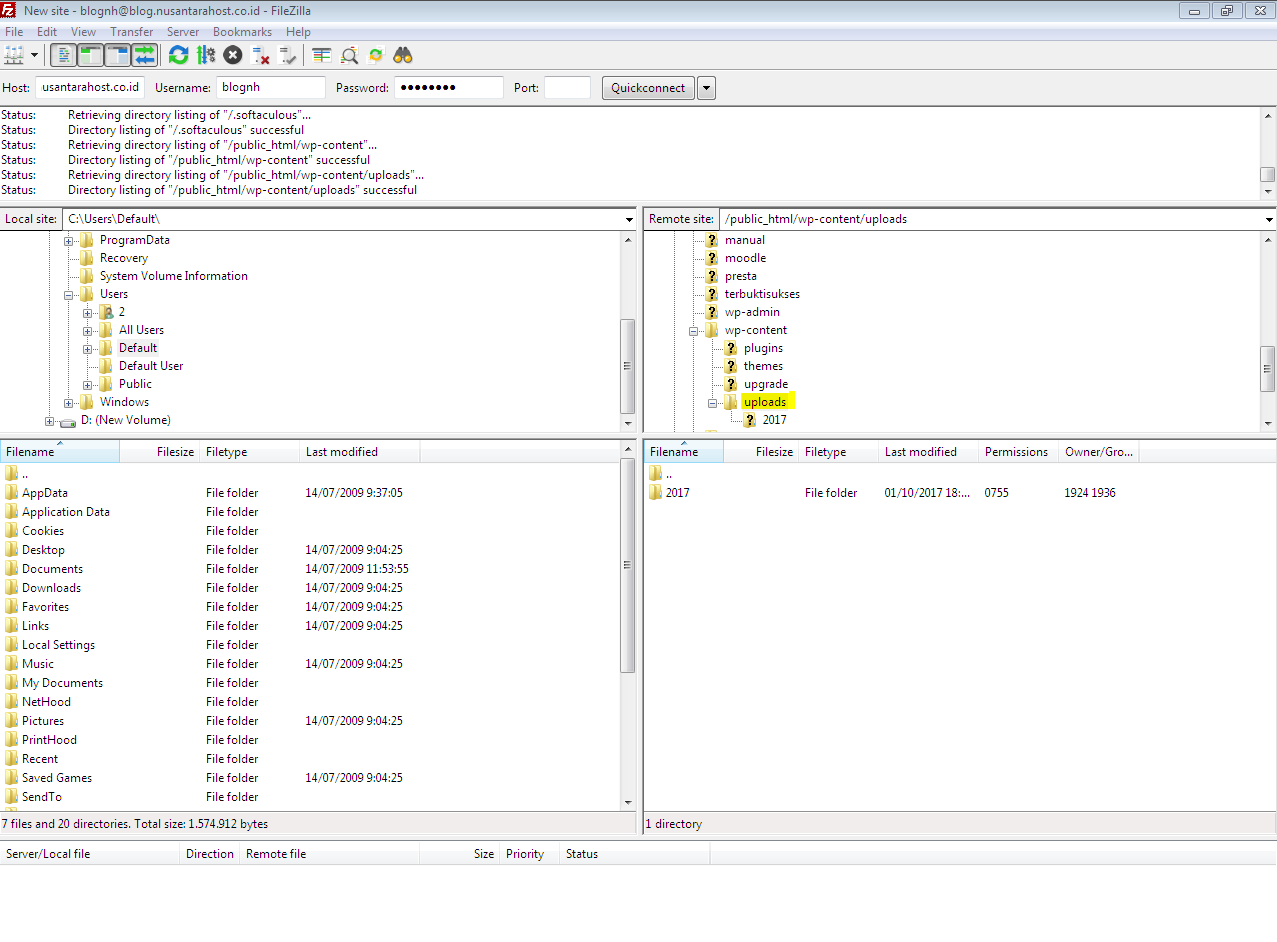Open the Bookmarks menu
Viewport: 1277px width, 942px height.
(x=242, y=32)
